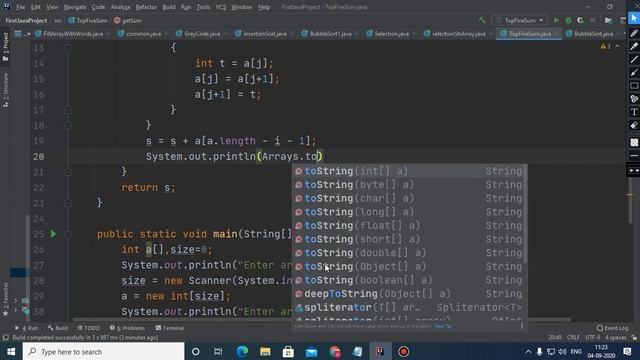Select the arrow cursor annotation tool

pos(634,19)
